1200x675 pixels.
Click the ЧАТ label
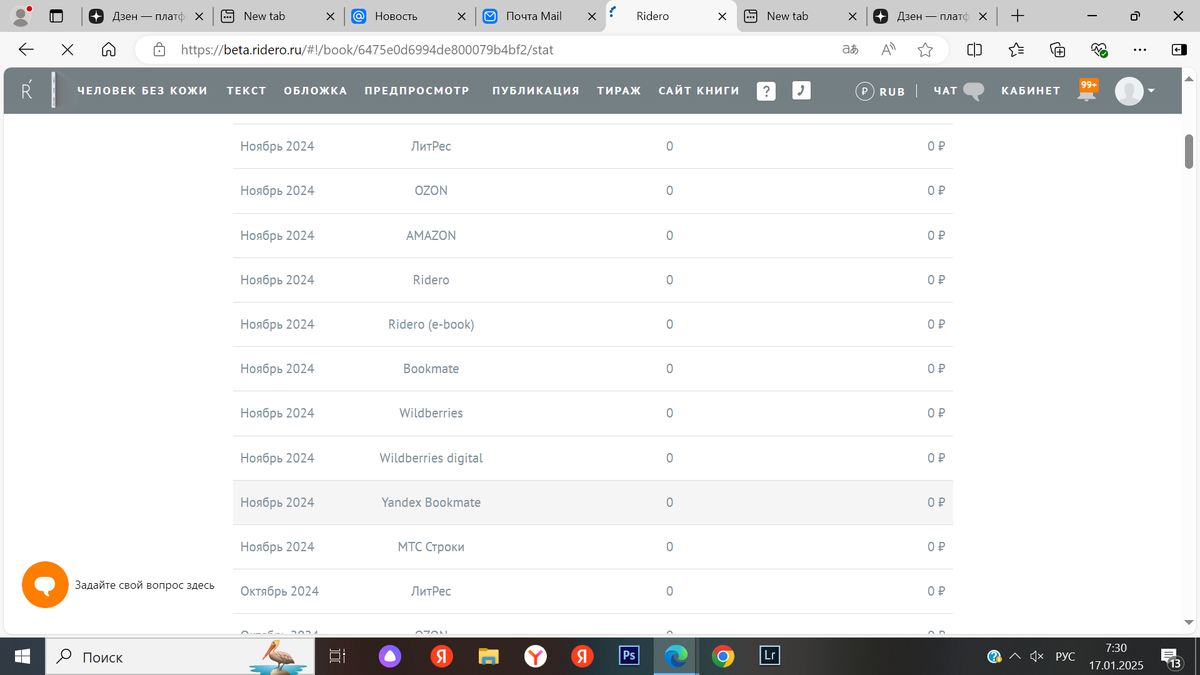point(945,91)
